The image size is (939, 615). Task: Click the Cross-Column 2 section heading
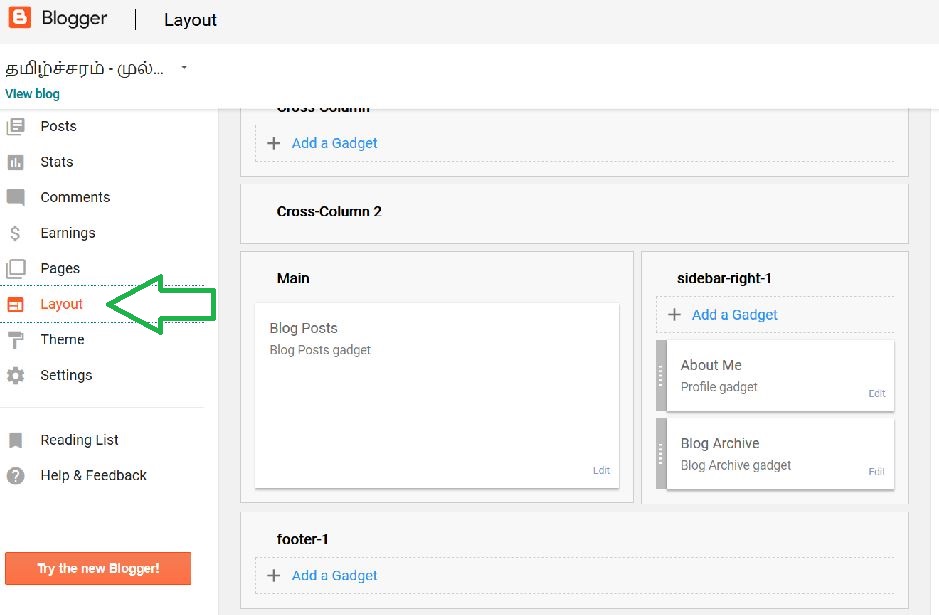(329, 211)
